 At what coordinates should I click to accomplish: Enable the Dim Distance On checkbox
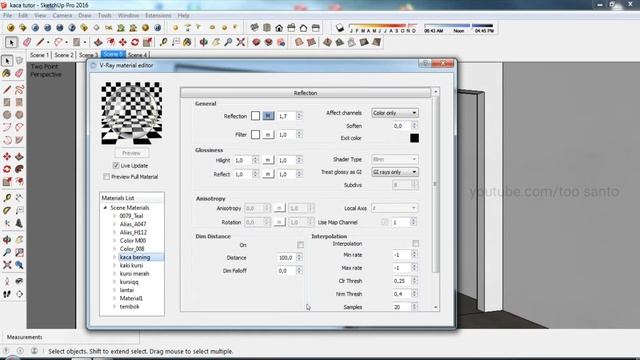300,245
